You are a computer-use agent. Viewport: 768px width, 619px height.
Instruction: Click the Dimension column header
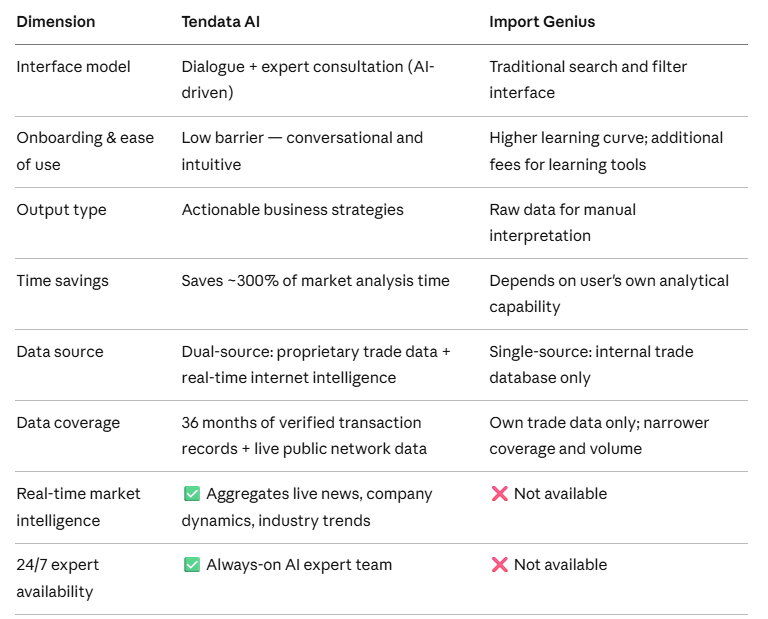pyautogui.click(x=56, y=22)
